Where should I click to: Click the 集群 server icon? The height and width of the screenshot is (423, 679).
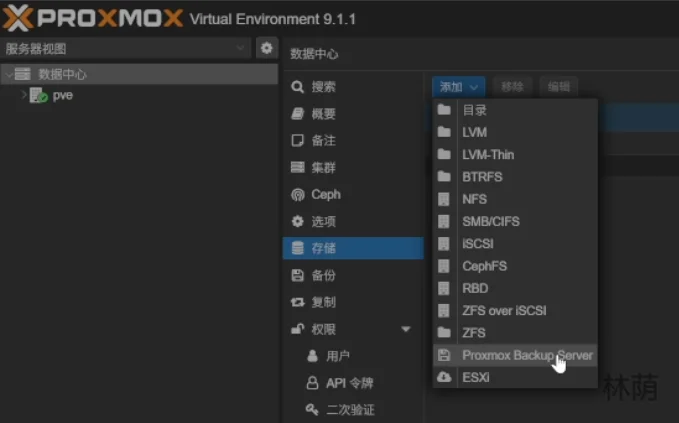click(297, 168)
